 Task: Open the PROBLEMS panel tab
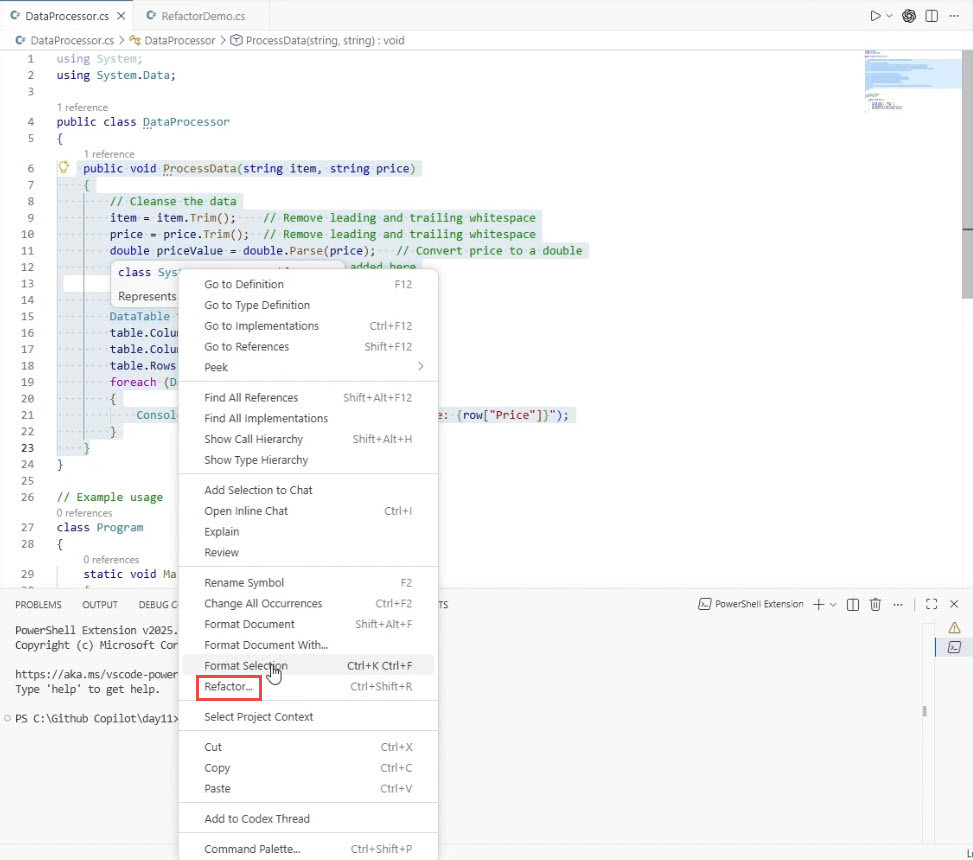tap(38, 604)
